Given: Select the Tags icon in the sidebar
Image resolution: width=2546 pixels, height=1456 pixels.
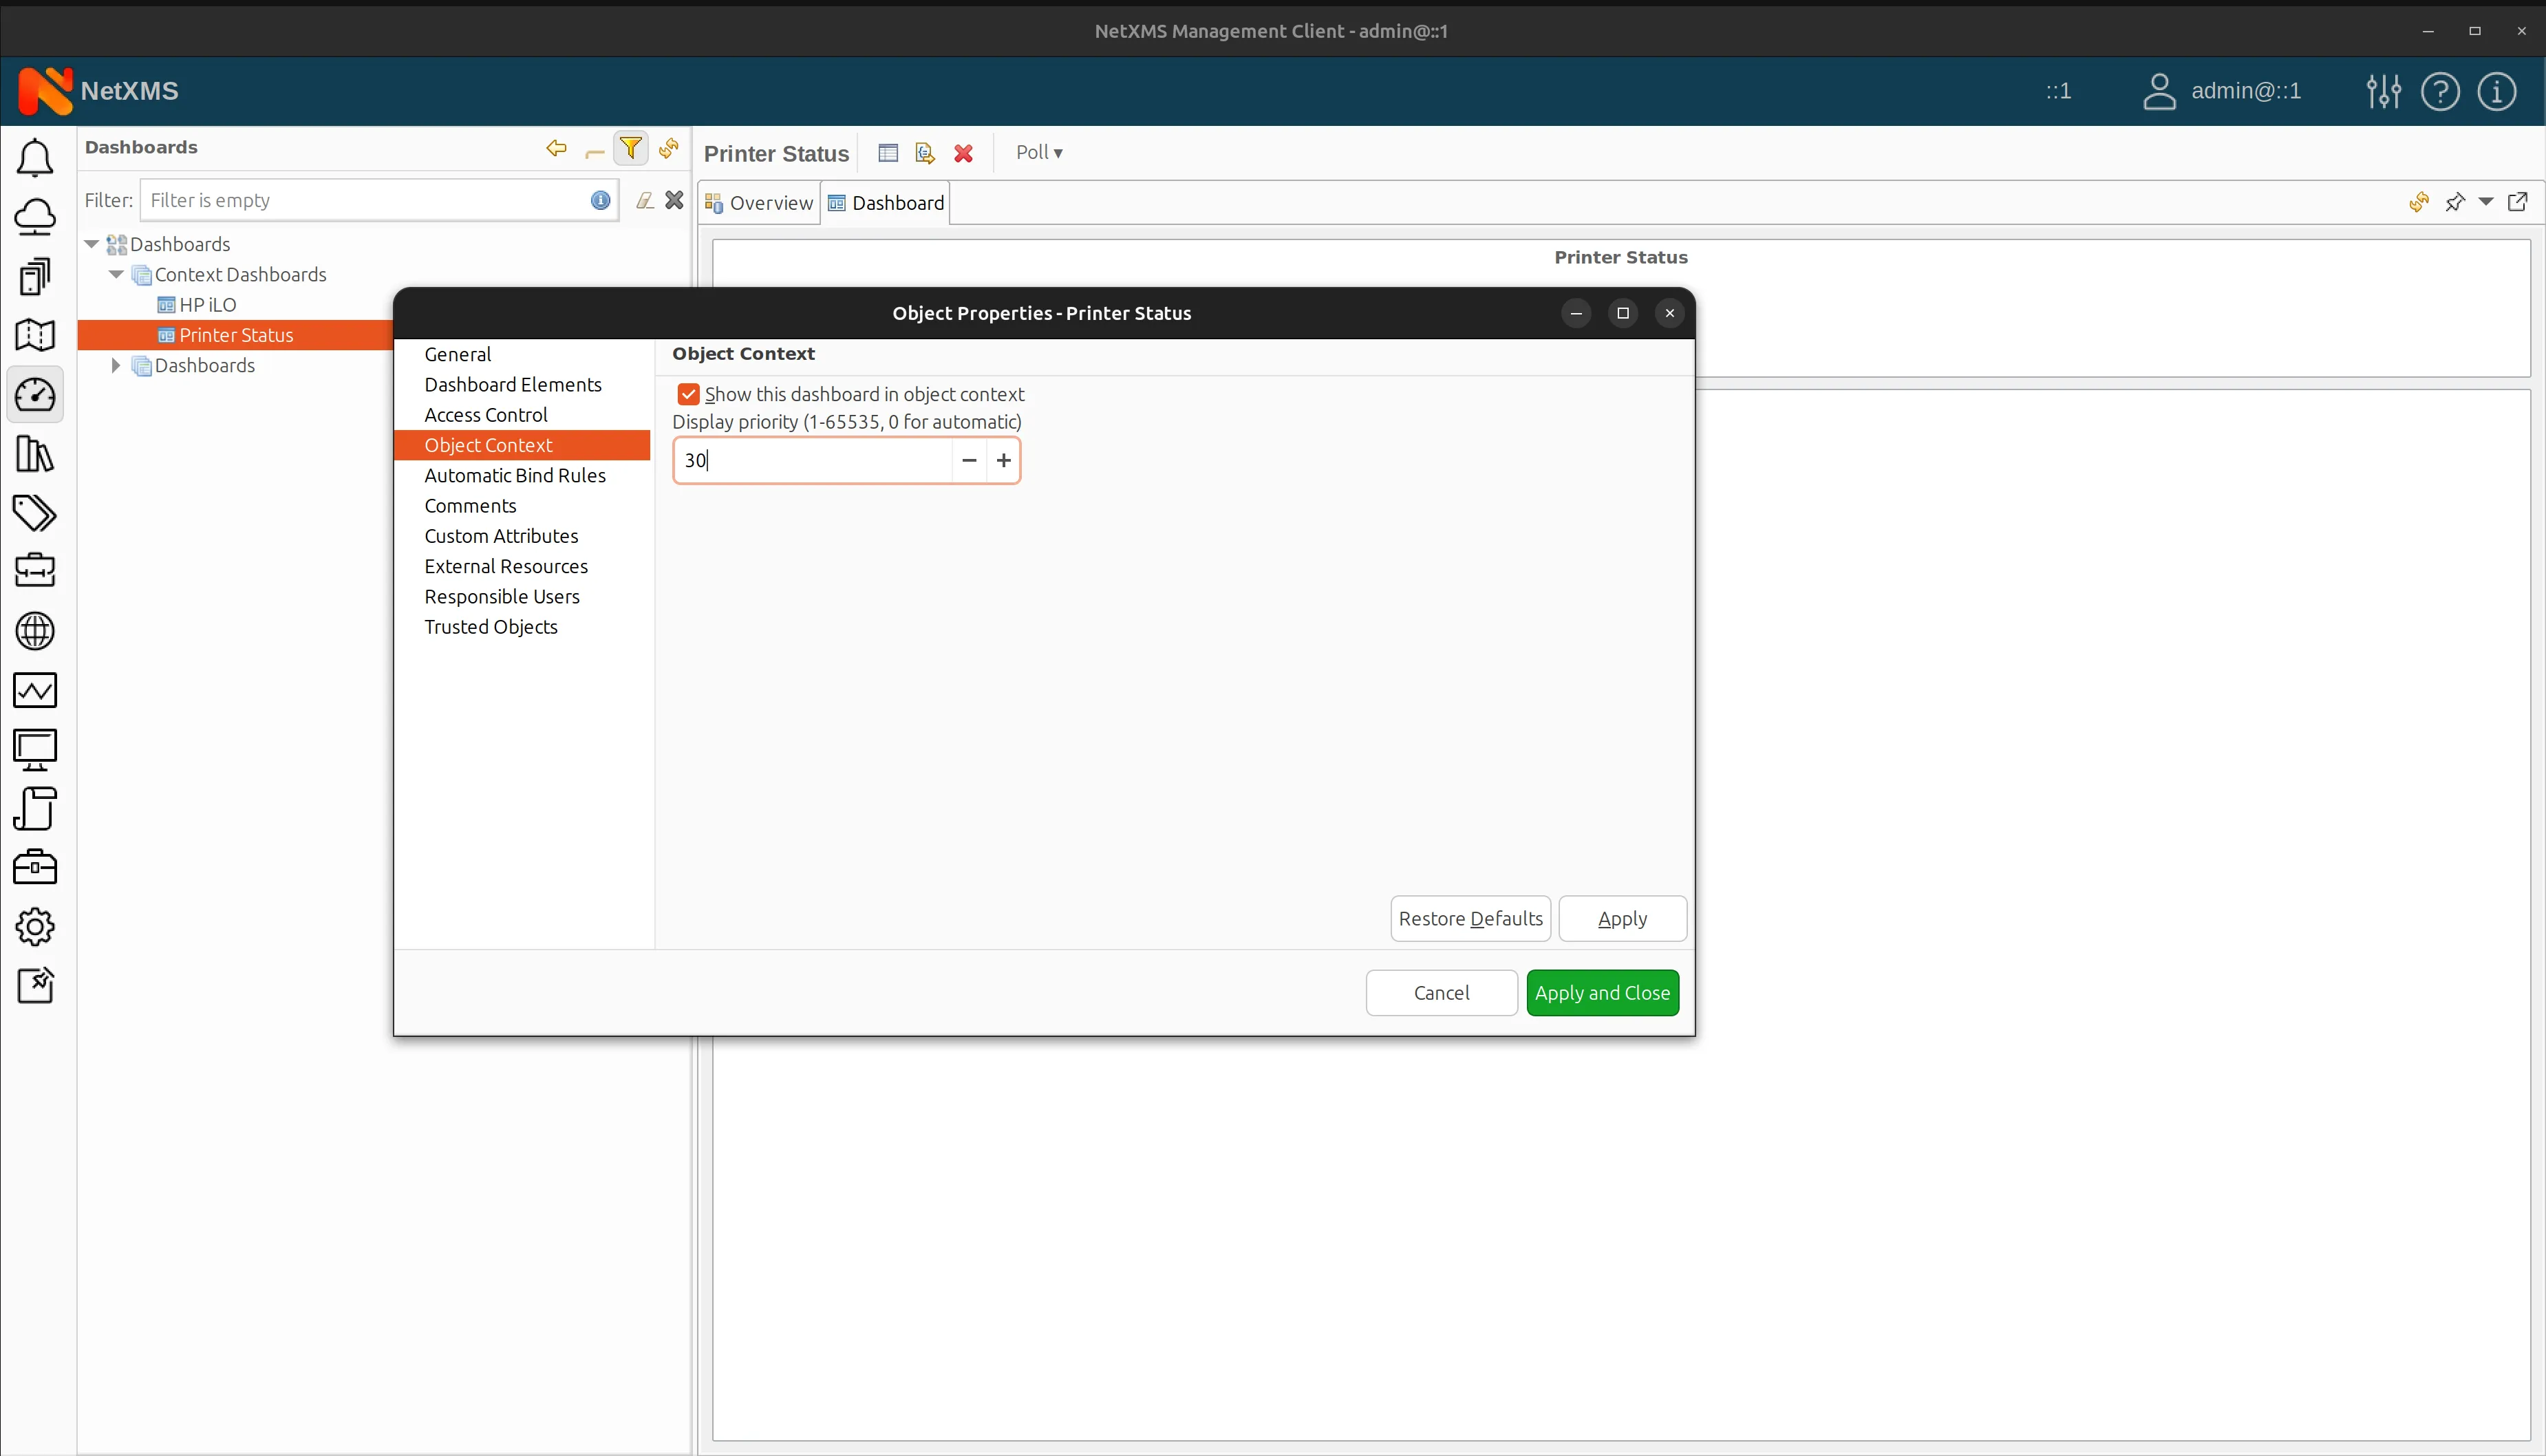Looking at the screenshot, I should tap(36, 514).
